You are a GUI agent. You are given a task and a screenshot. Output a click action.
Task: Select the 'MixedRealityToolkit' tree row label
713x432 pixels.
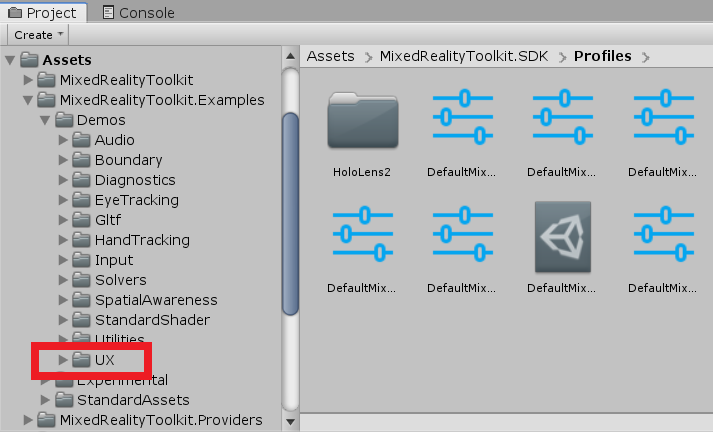126,80
